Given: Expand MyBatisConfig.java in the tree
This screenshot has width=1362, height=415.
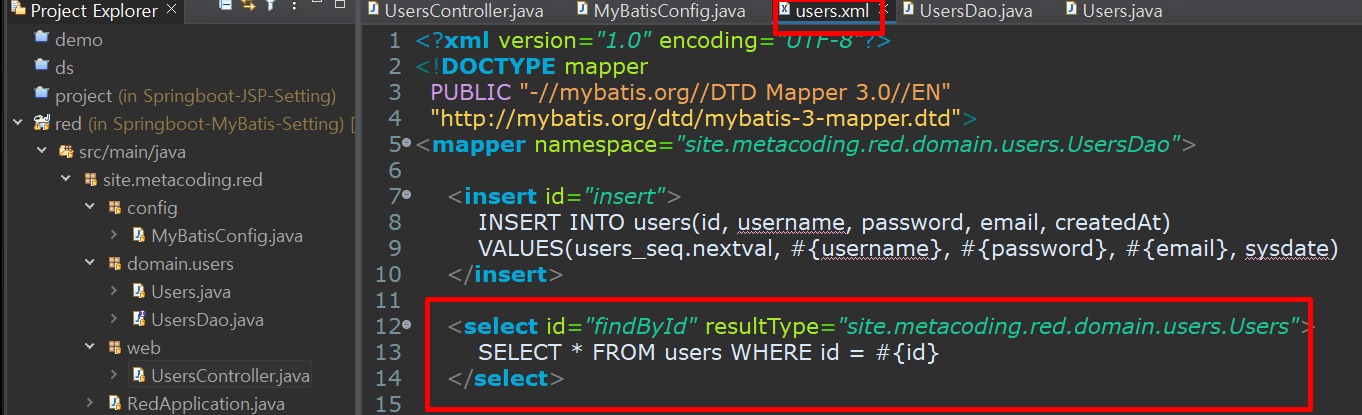Looking at the screenshot, I should point(114,236).
